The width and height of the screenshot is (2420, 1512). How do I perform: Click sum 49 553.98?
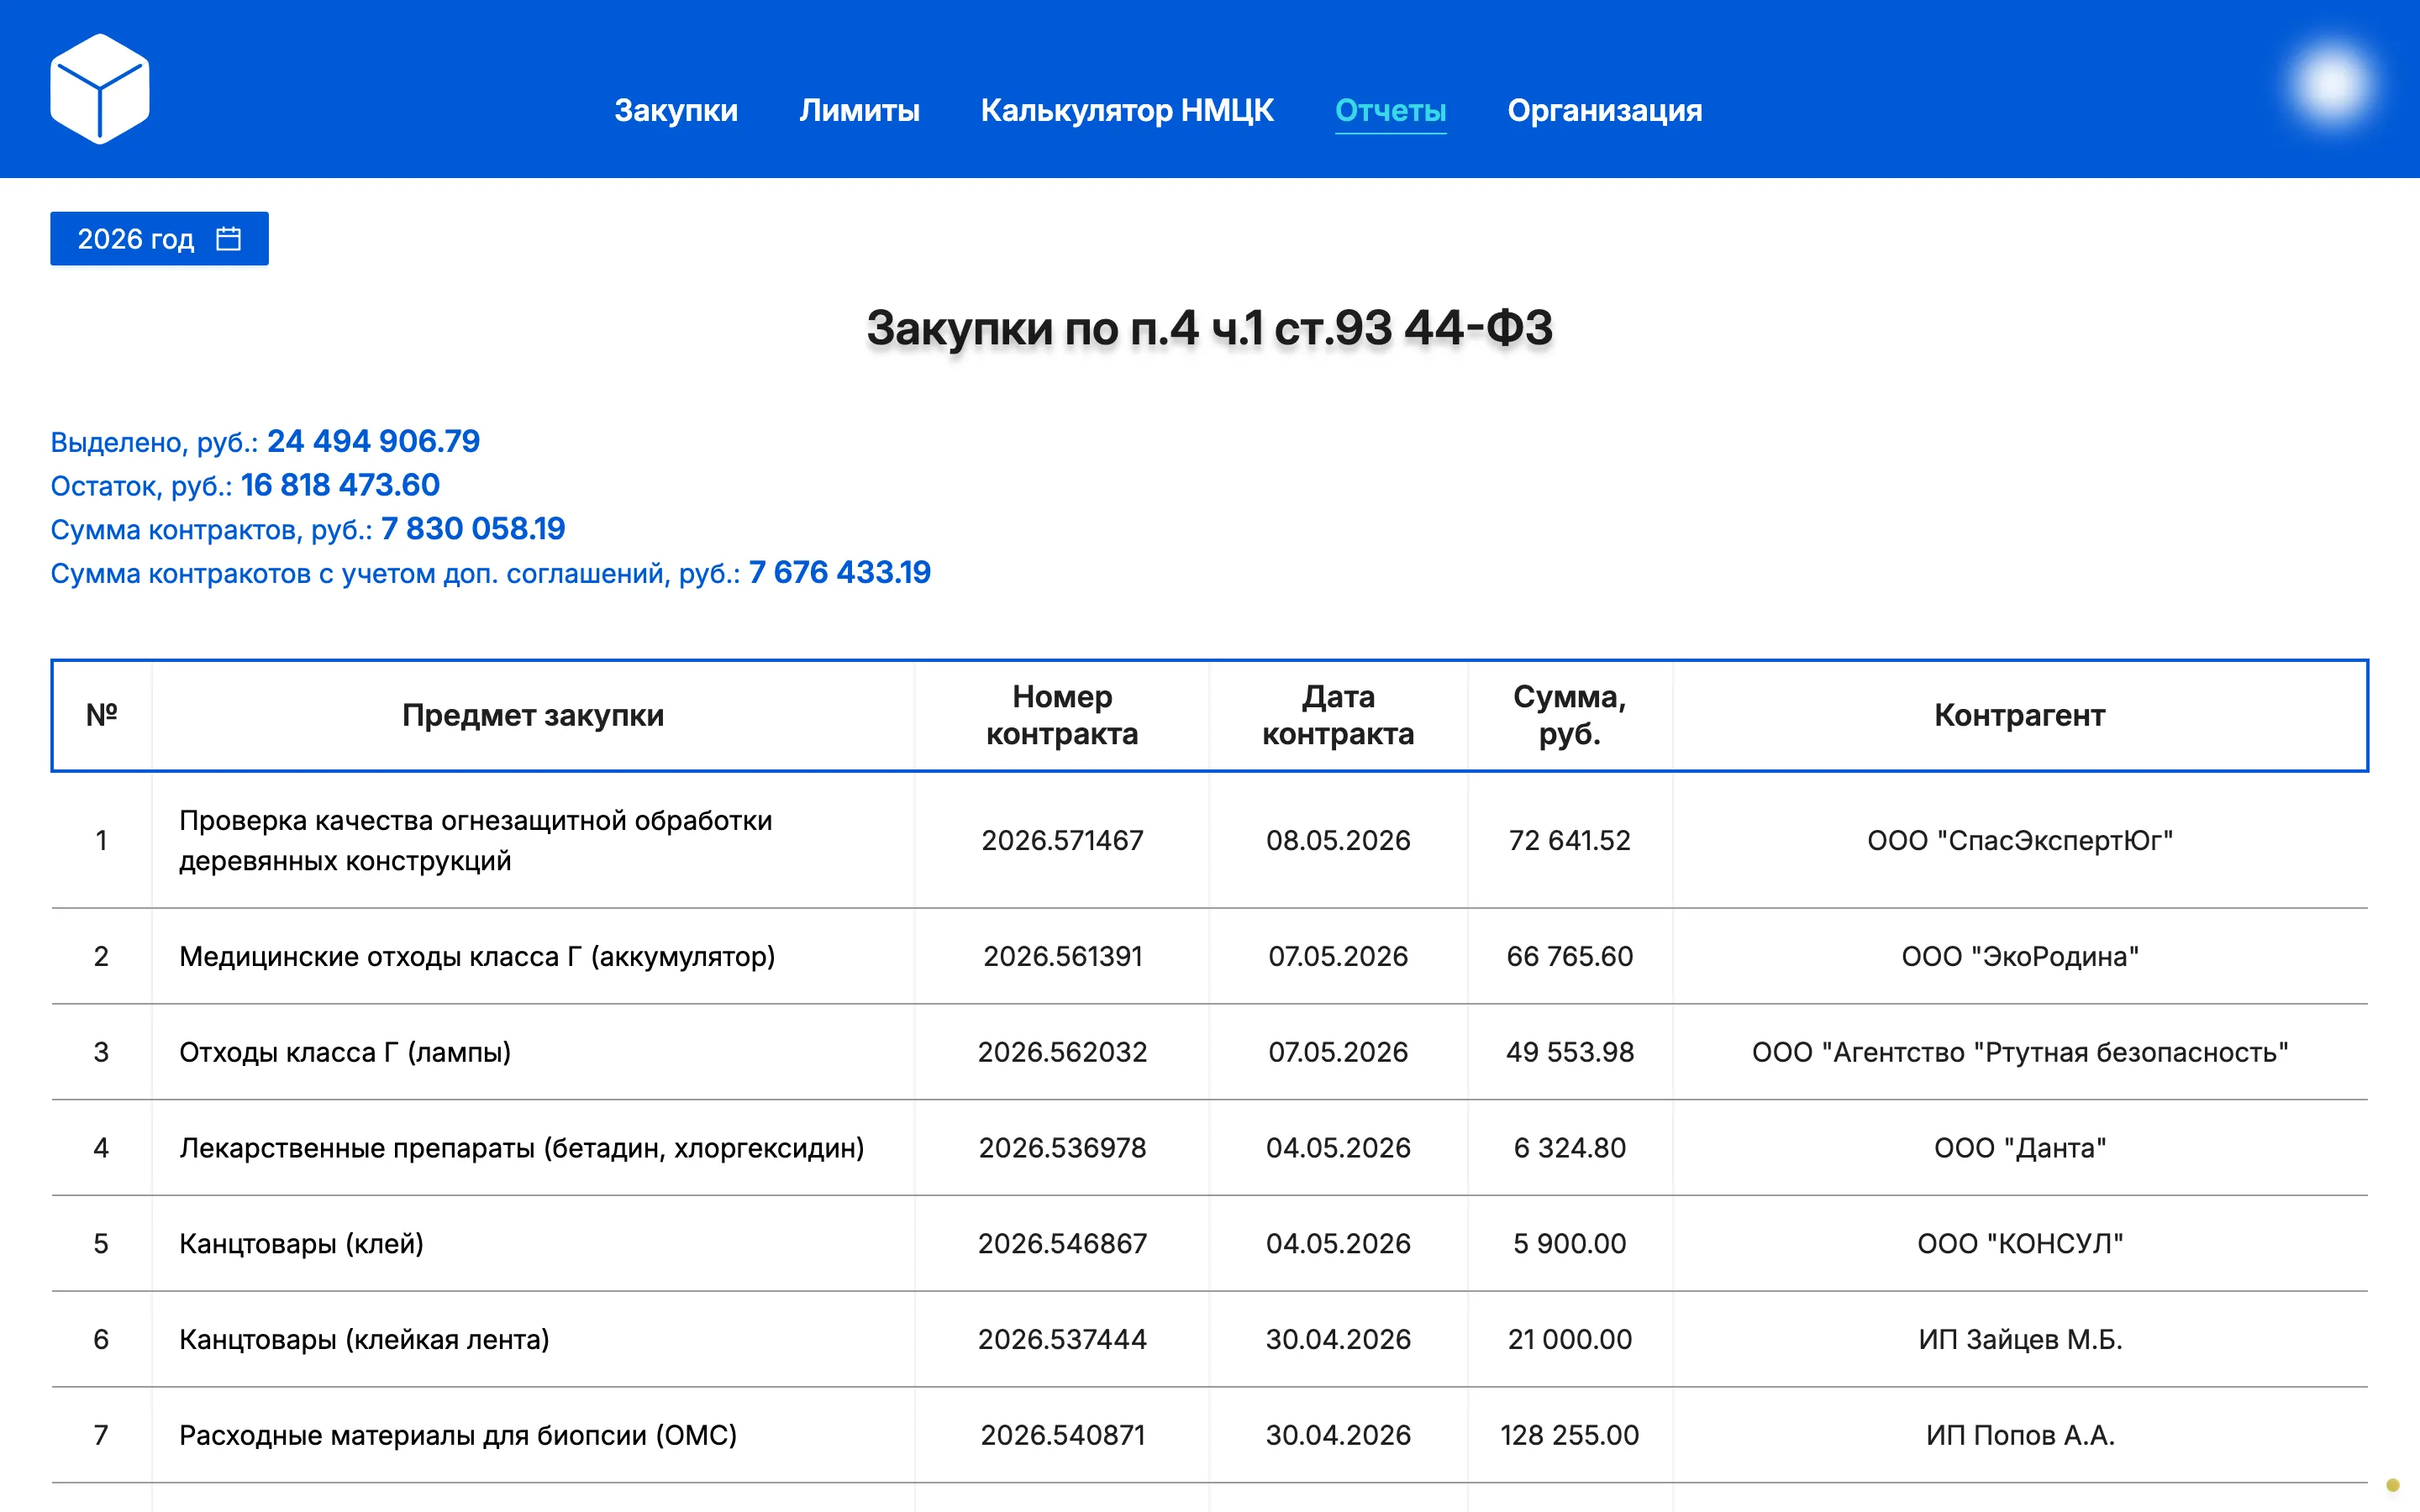coord(1570,1052)
